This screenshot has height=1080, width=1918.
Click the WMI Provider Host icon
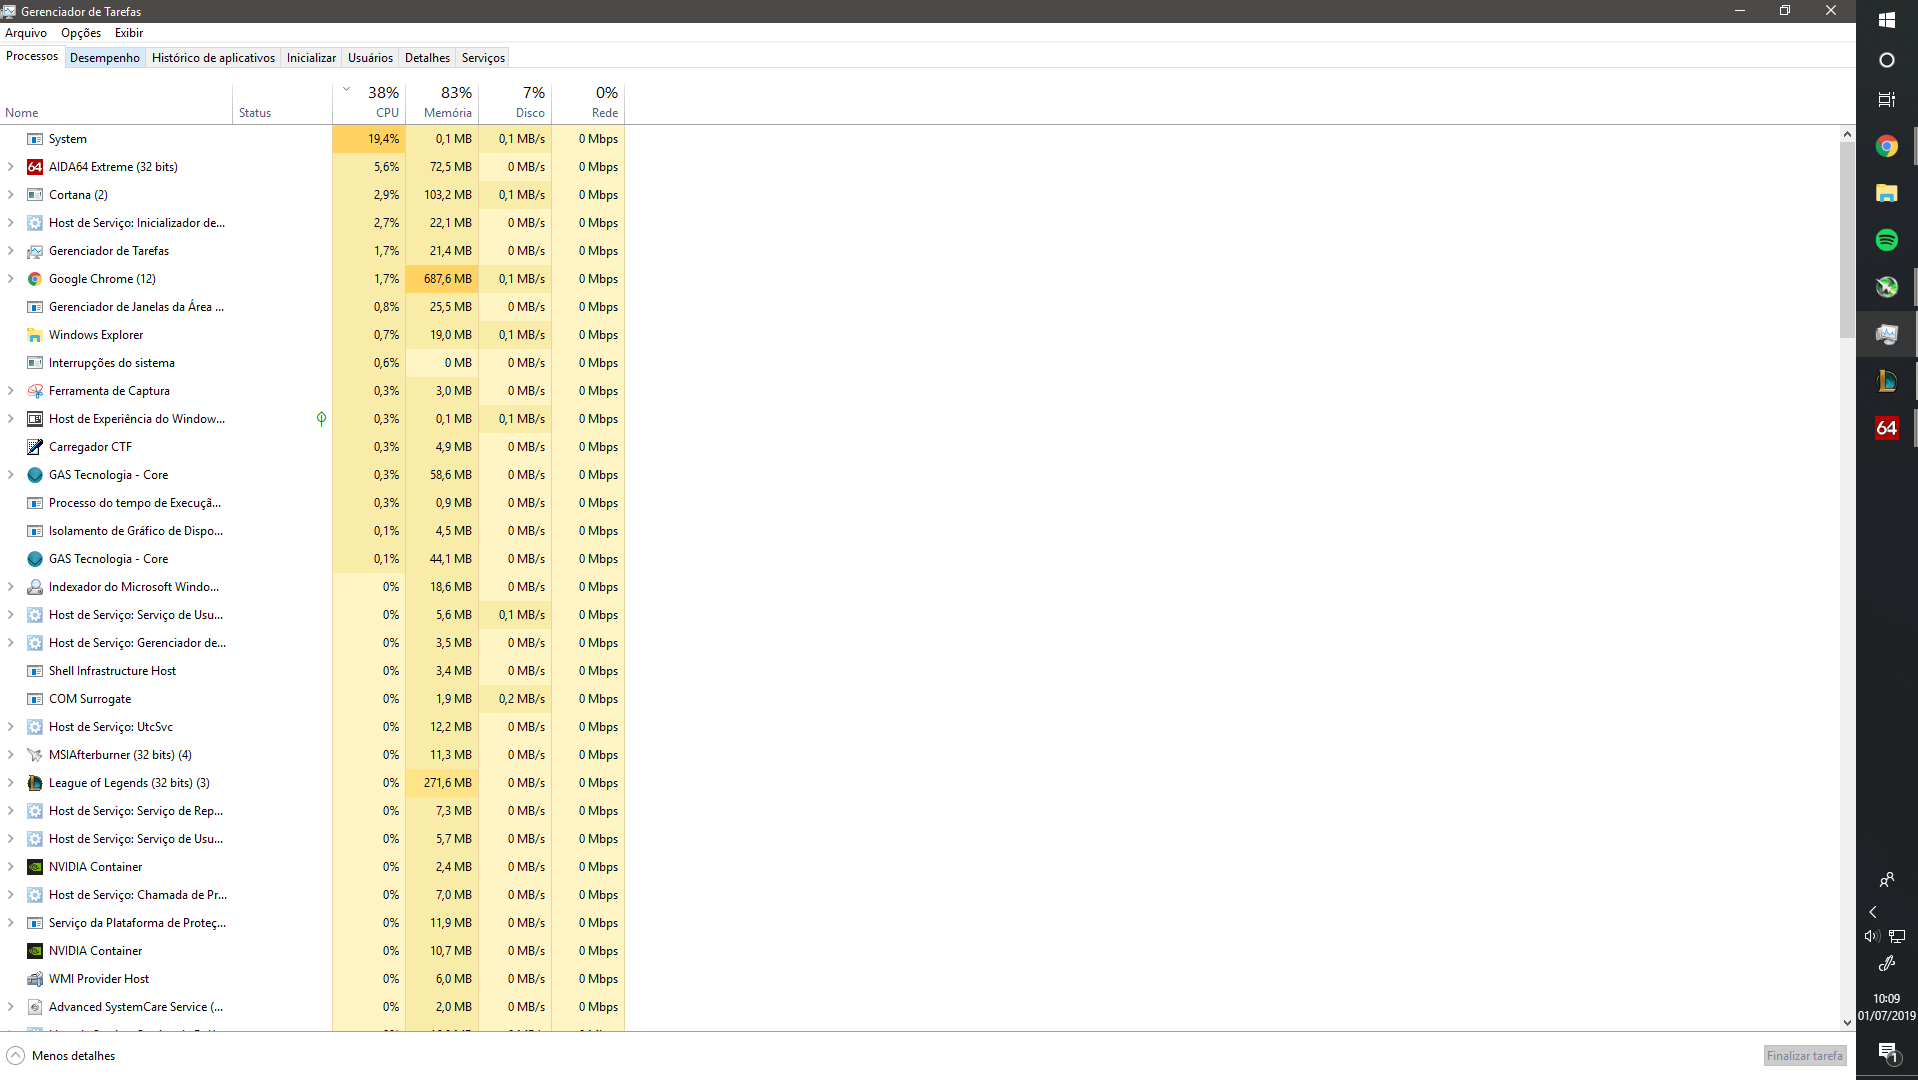(35, 979)
